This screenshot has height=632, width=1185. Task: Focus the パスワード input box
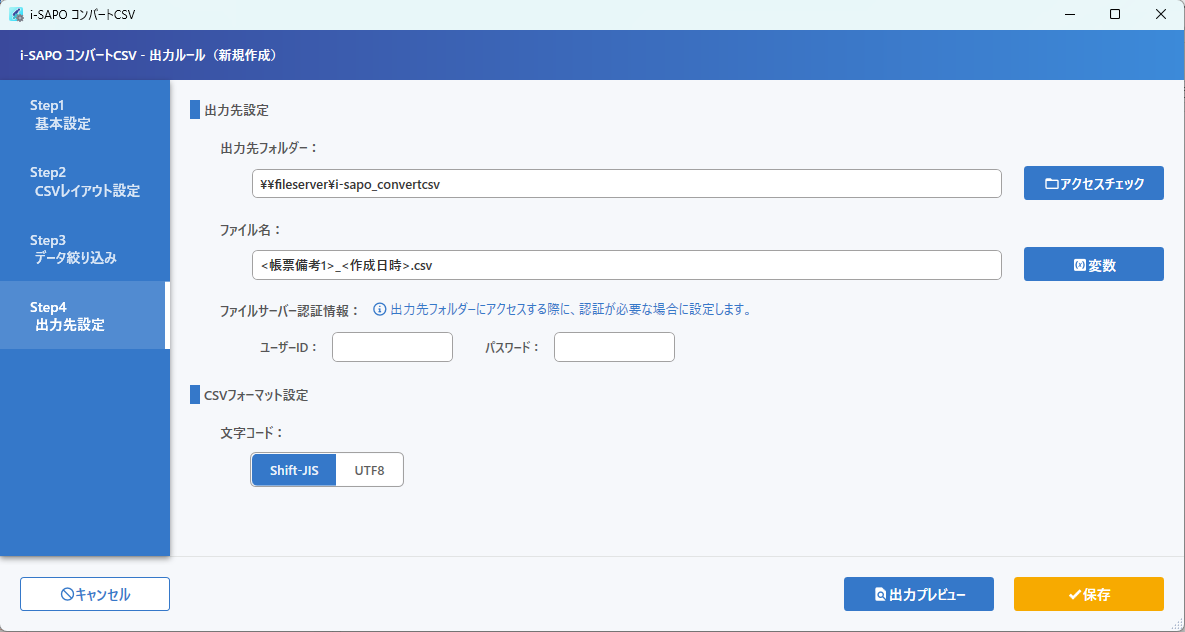614,347
